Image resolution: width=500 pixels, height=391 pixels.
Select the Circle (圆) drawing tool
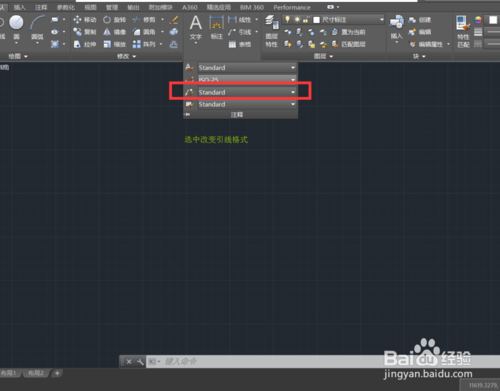tap(16, 27)
